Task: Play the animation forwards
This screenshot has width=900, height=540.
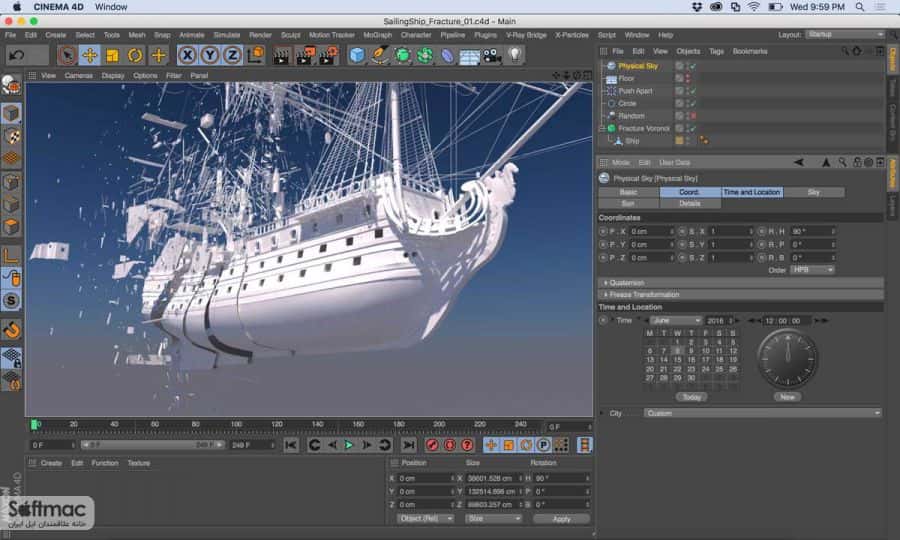Action: (349, 445)
